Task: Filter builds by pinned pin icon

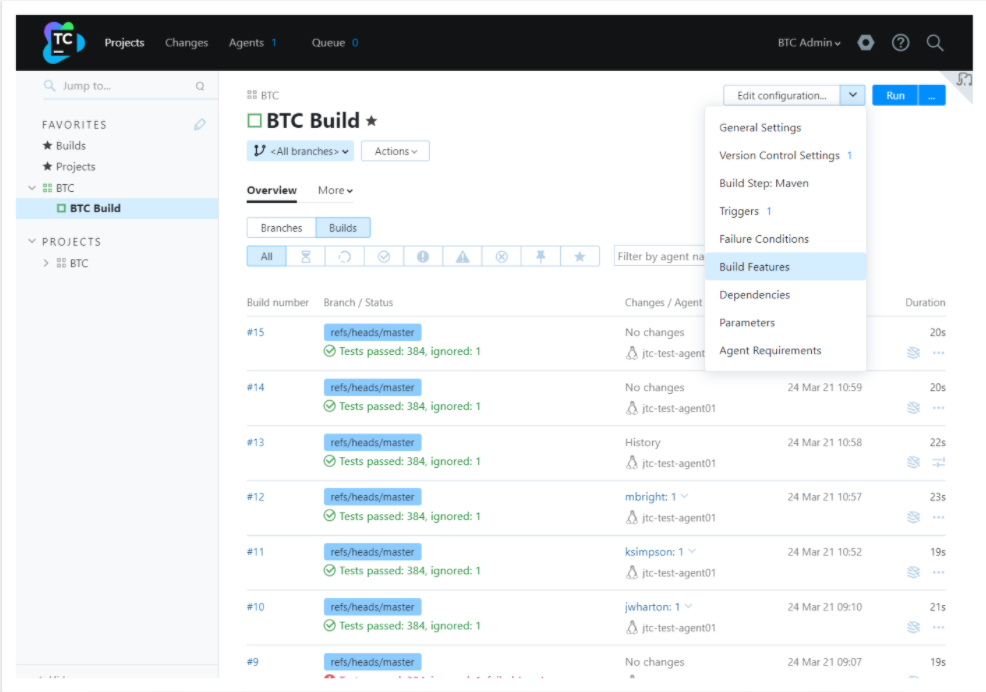Action: [540, 257]
